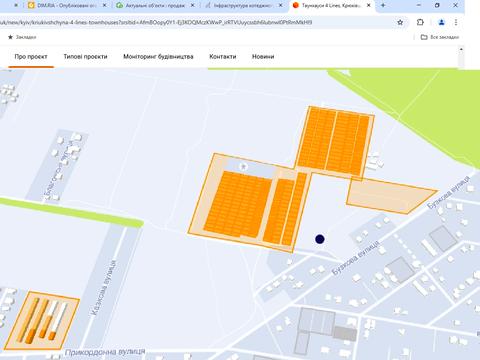Close the Таунхауси 4 Lines tab
This screenshot has height=360, width=480.
[369, 5]
